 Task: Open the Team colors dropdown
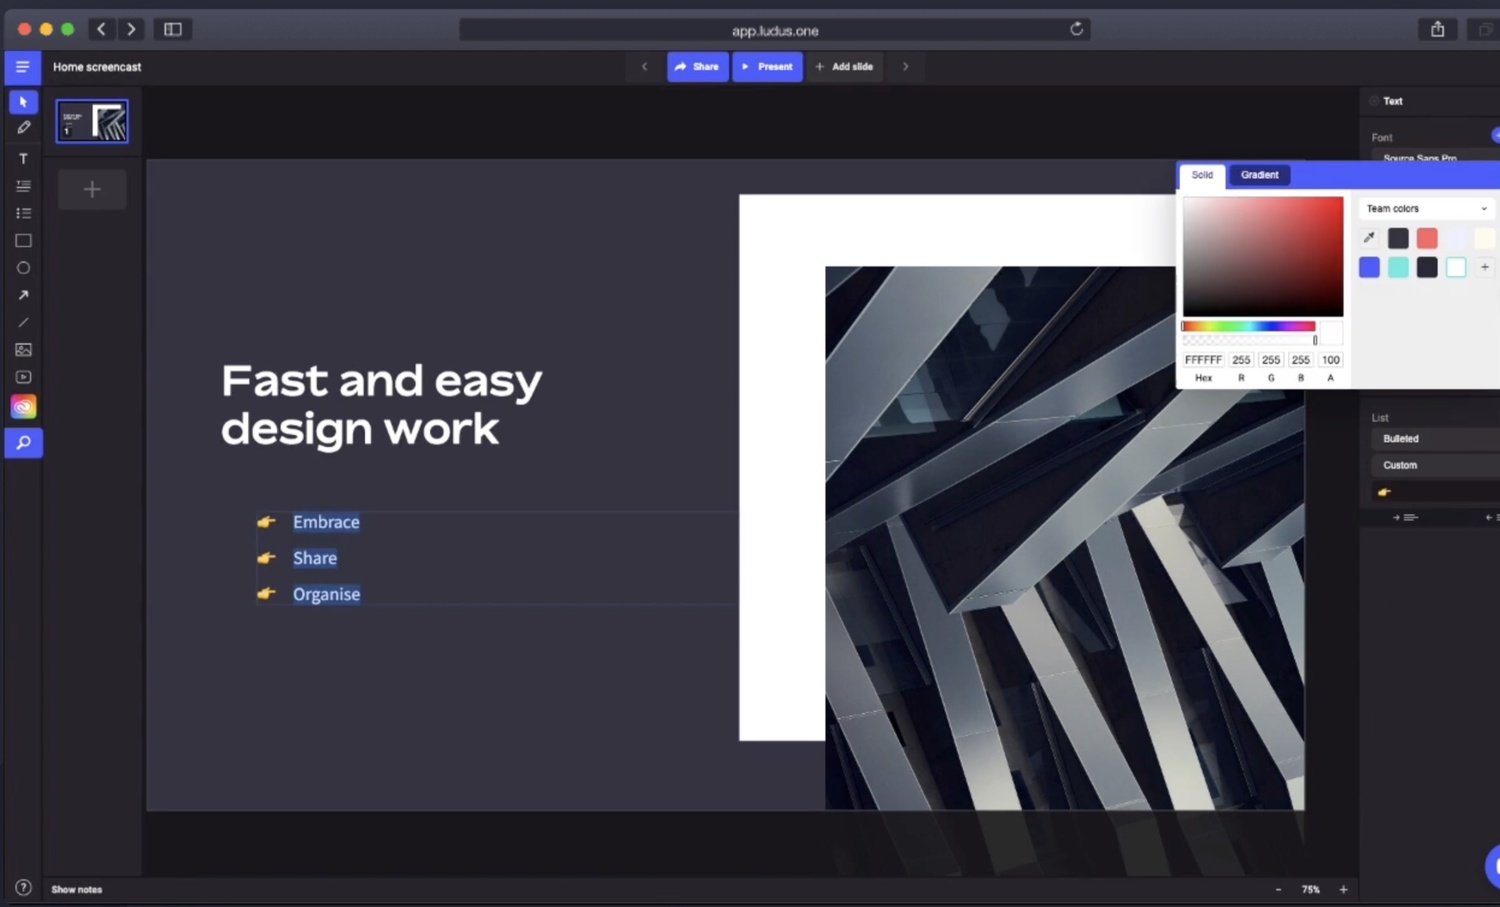[1425, 208]
